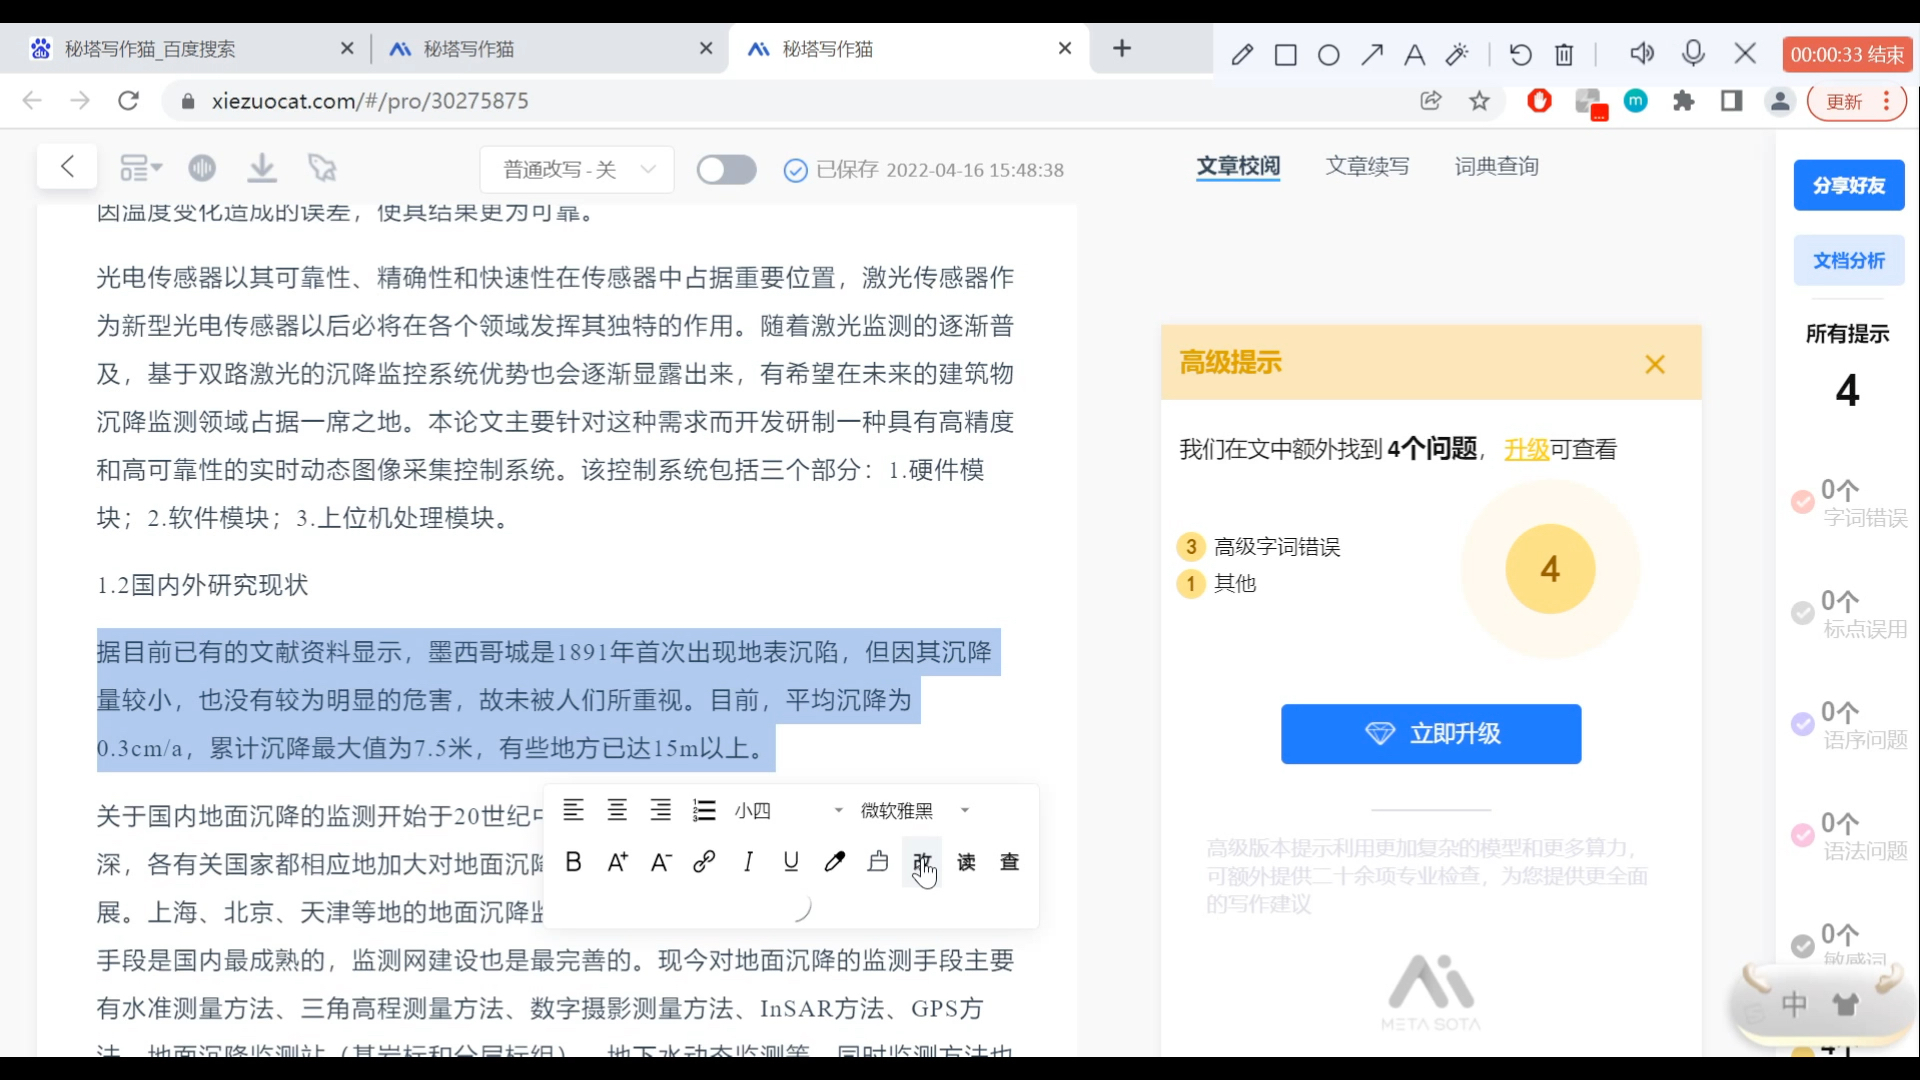Toggle the 语序问题 check circle

click(1803, 724)
